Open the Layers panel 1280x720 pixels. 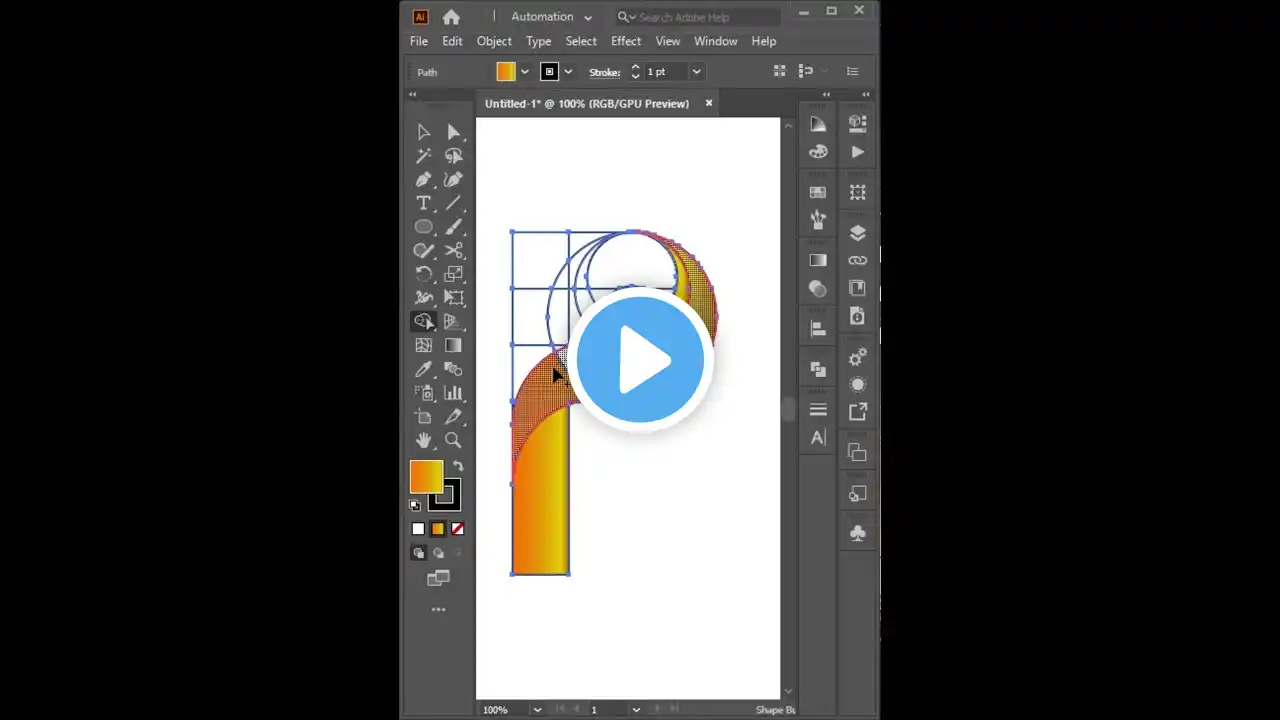857,232
